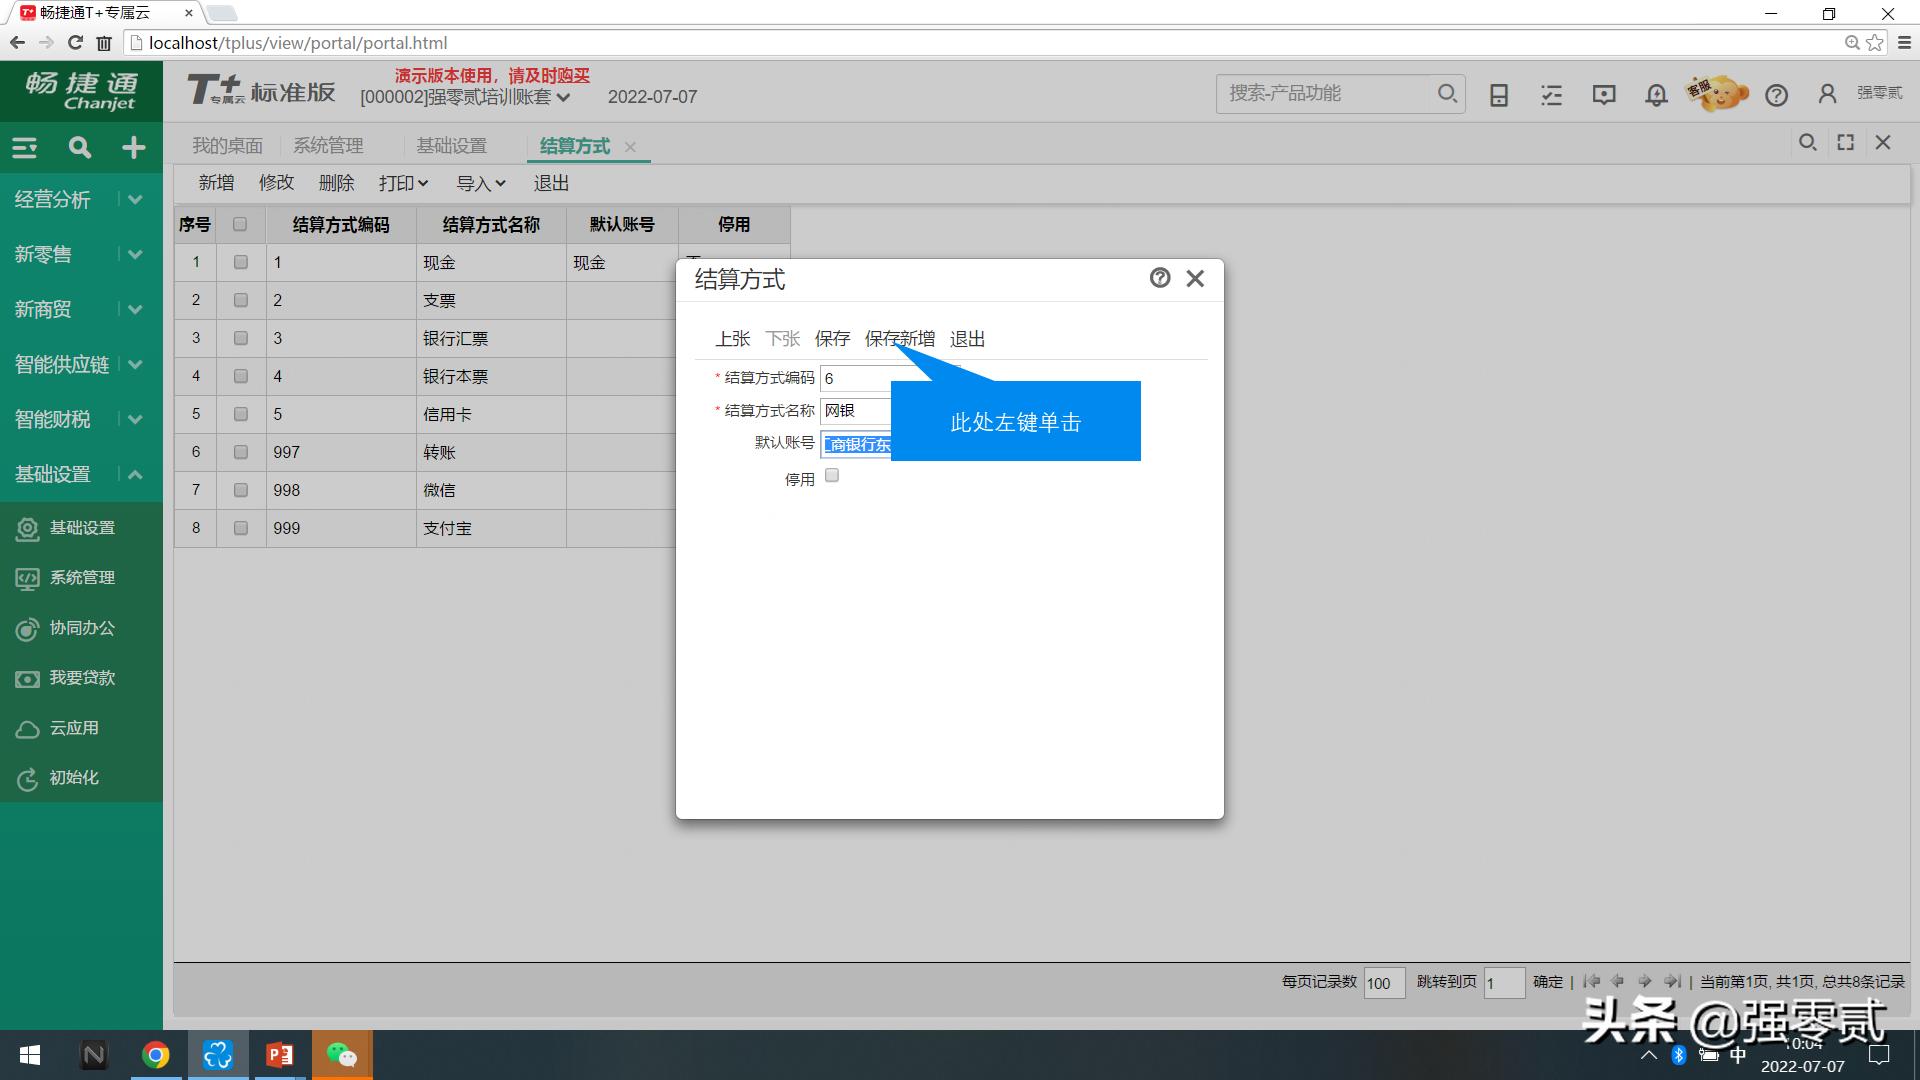Select the 我的桌面 tab

click(x=227, y=145)
